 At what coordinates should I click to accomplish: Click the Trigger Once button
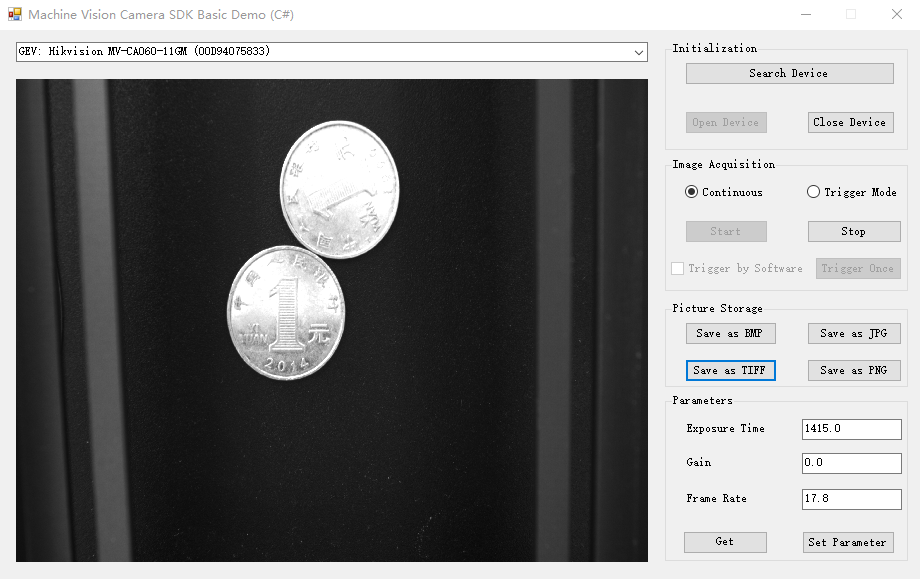(858, 268)
